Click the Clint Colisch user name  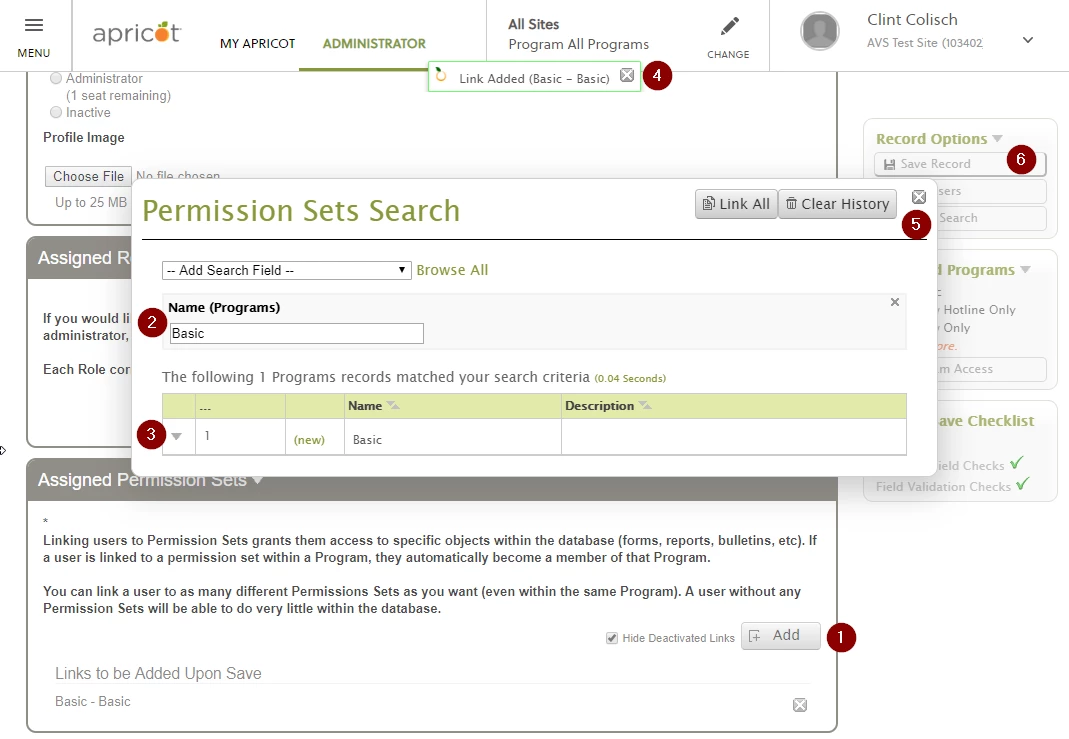pos(912,20)
